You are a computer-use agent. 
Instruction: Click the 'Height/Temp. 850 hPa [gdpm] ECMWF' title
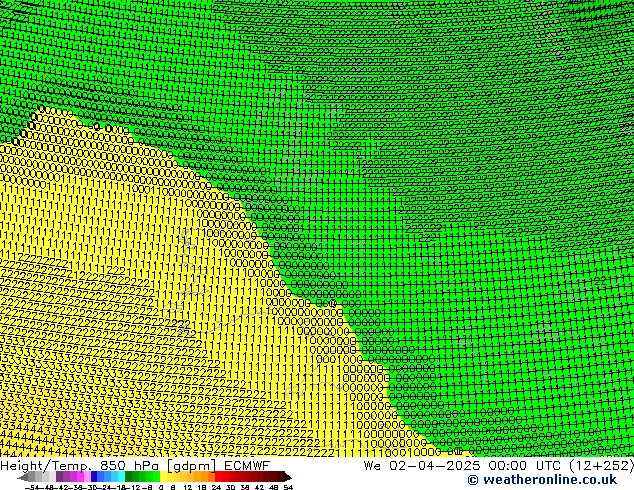[135, 465]
